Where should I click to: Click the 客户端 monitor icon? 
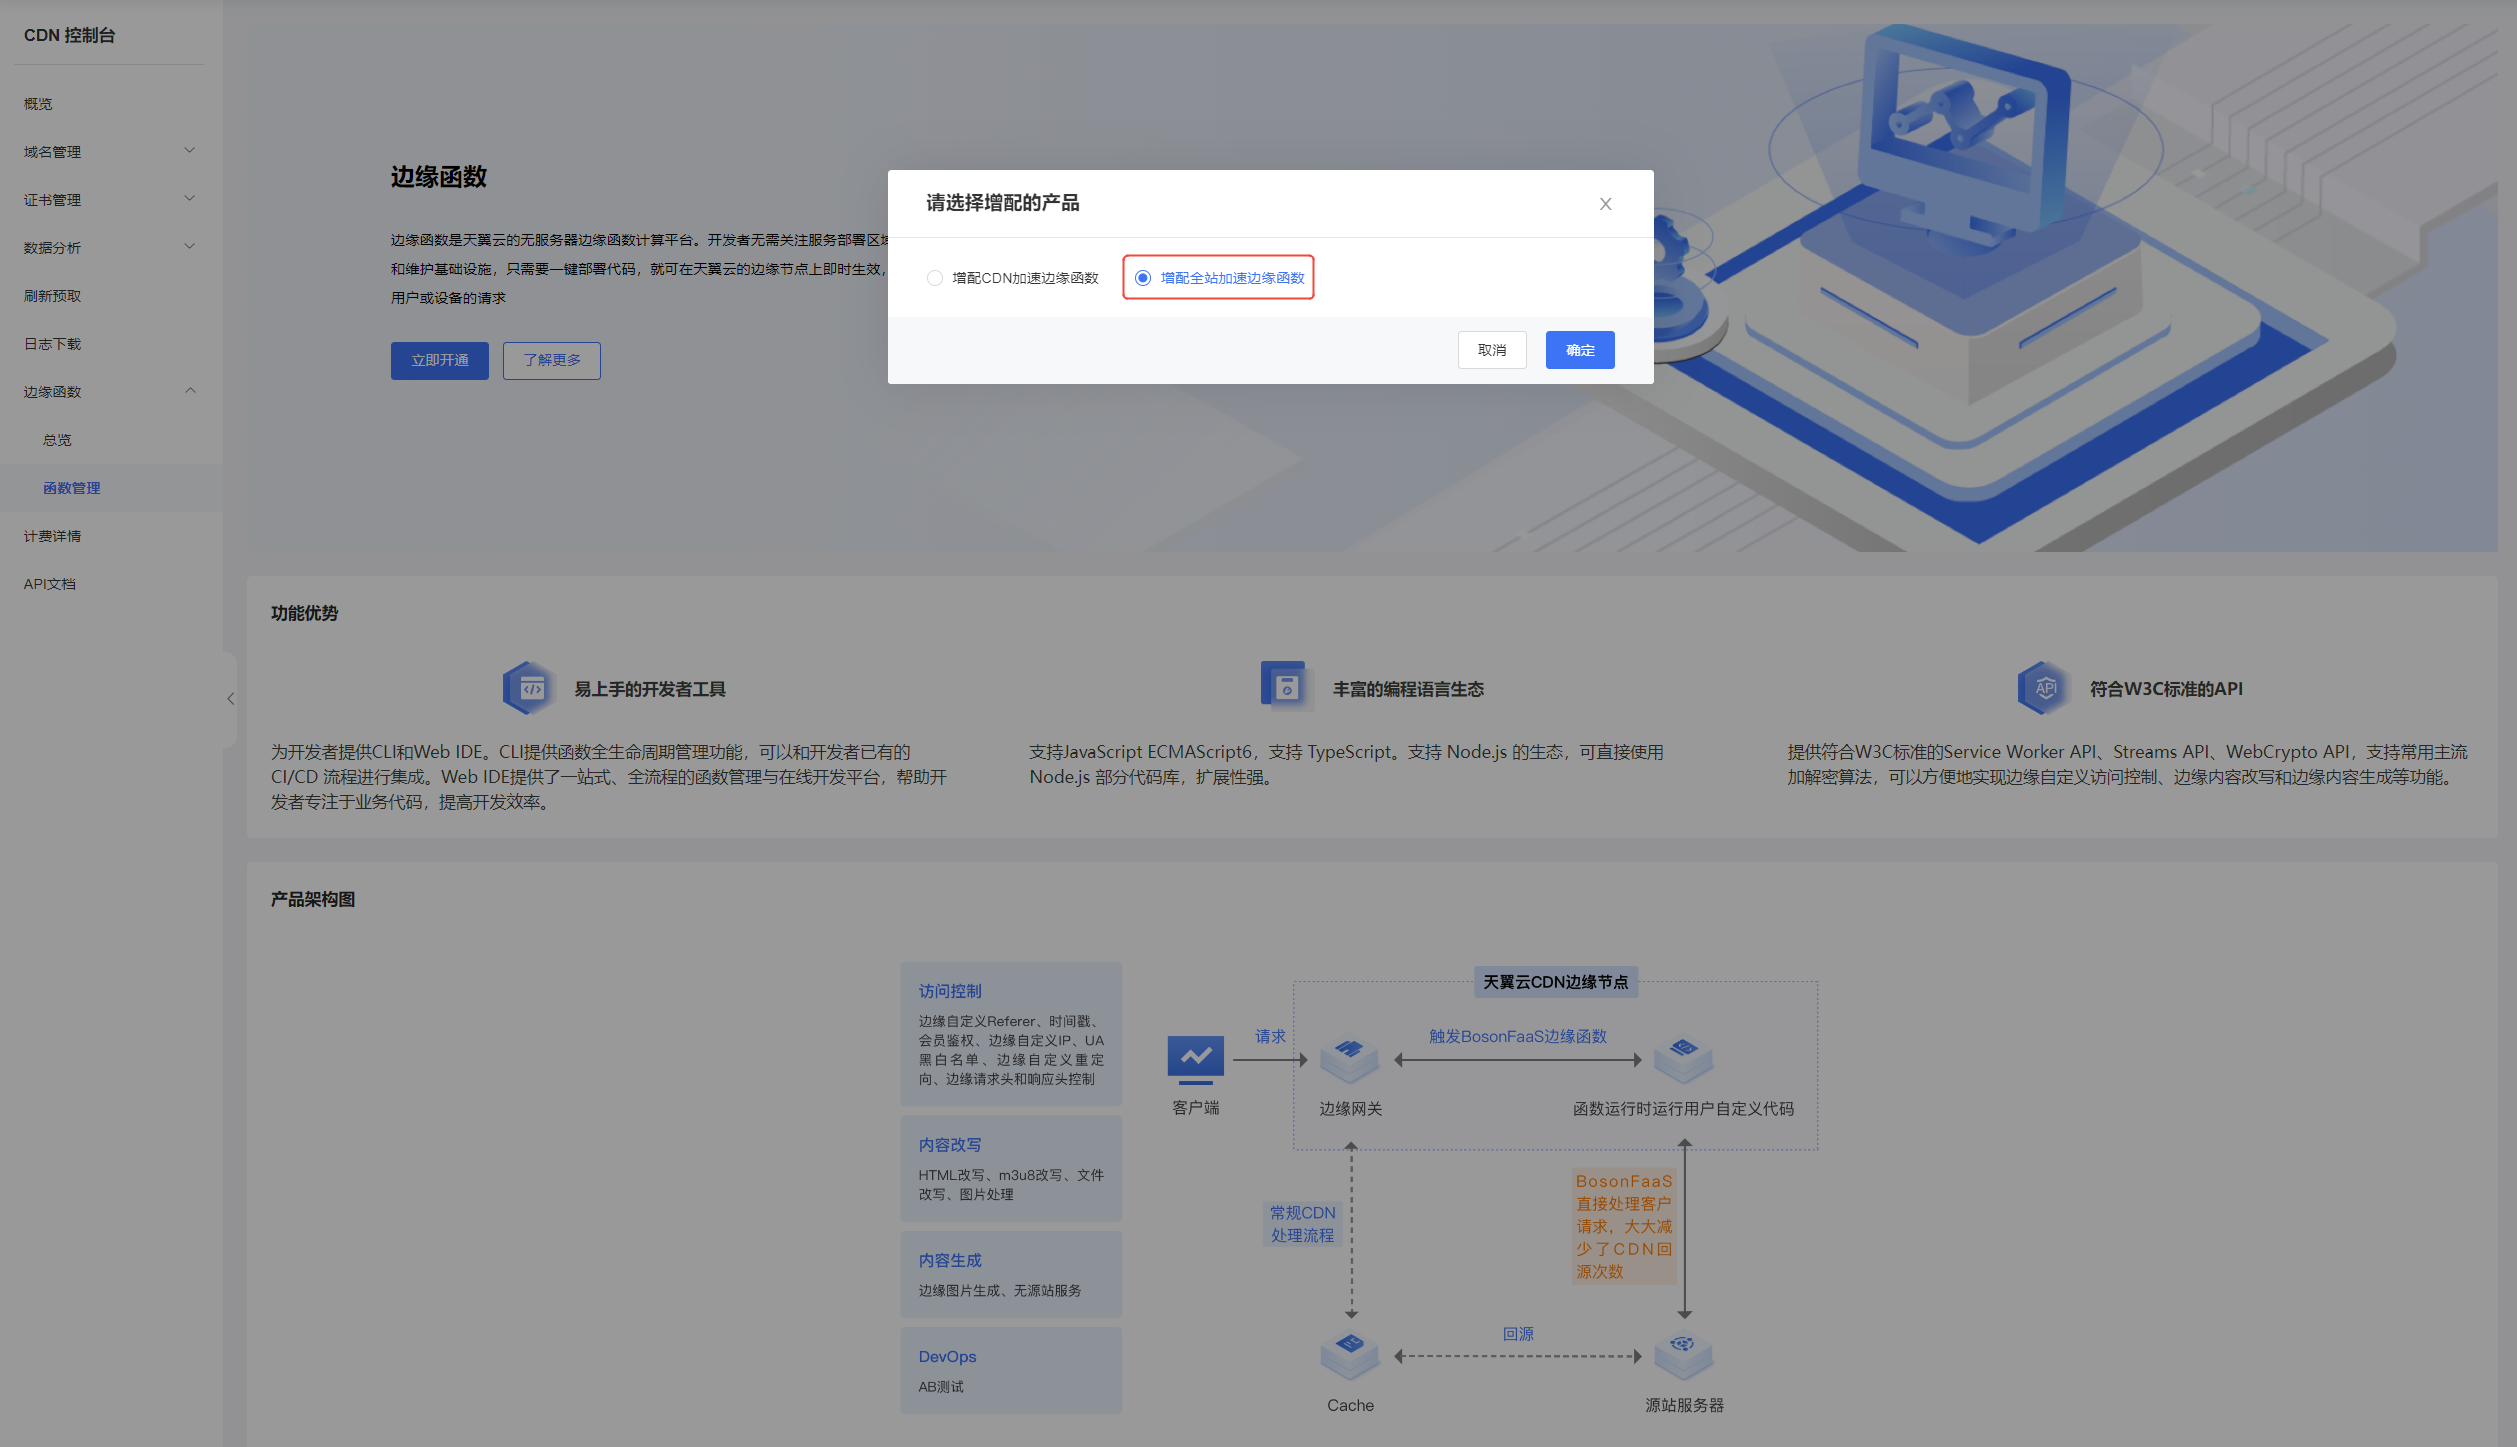pos(1196,1060)
